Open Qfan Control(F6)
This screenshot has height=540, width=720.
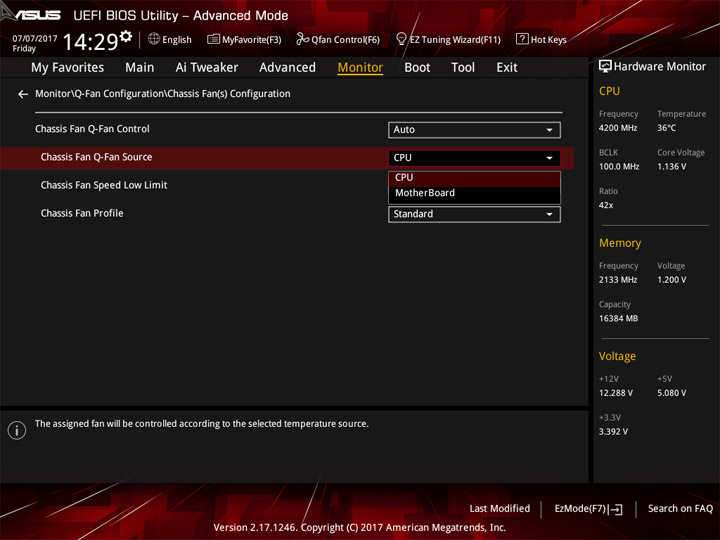point(338,39)
